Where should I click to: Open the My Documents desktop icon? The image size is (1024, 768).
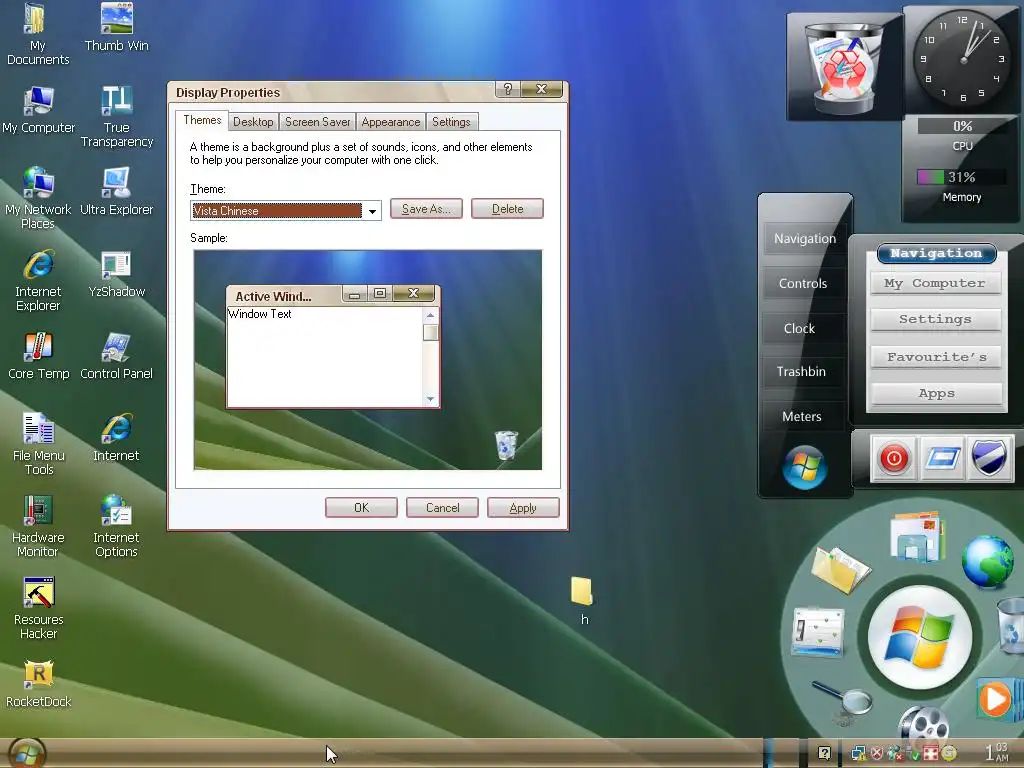click(x=37, y=34)
